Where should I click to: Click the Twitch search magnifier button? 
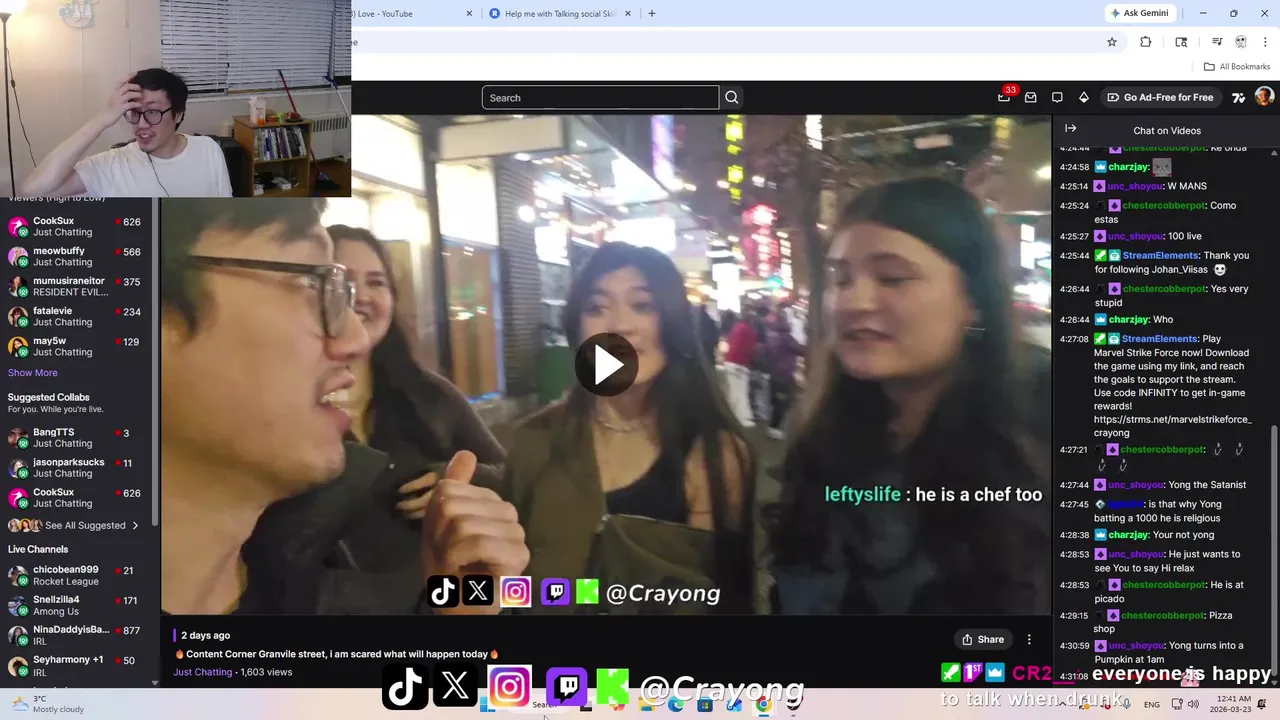click(732, 97)
